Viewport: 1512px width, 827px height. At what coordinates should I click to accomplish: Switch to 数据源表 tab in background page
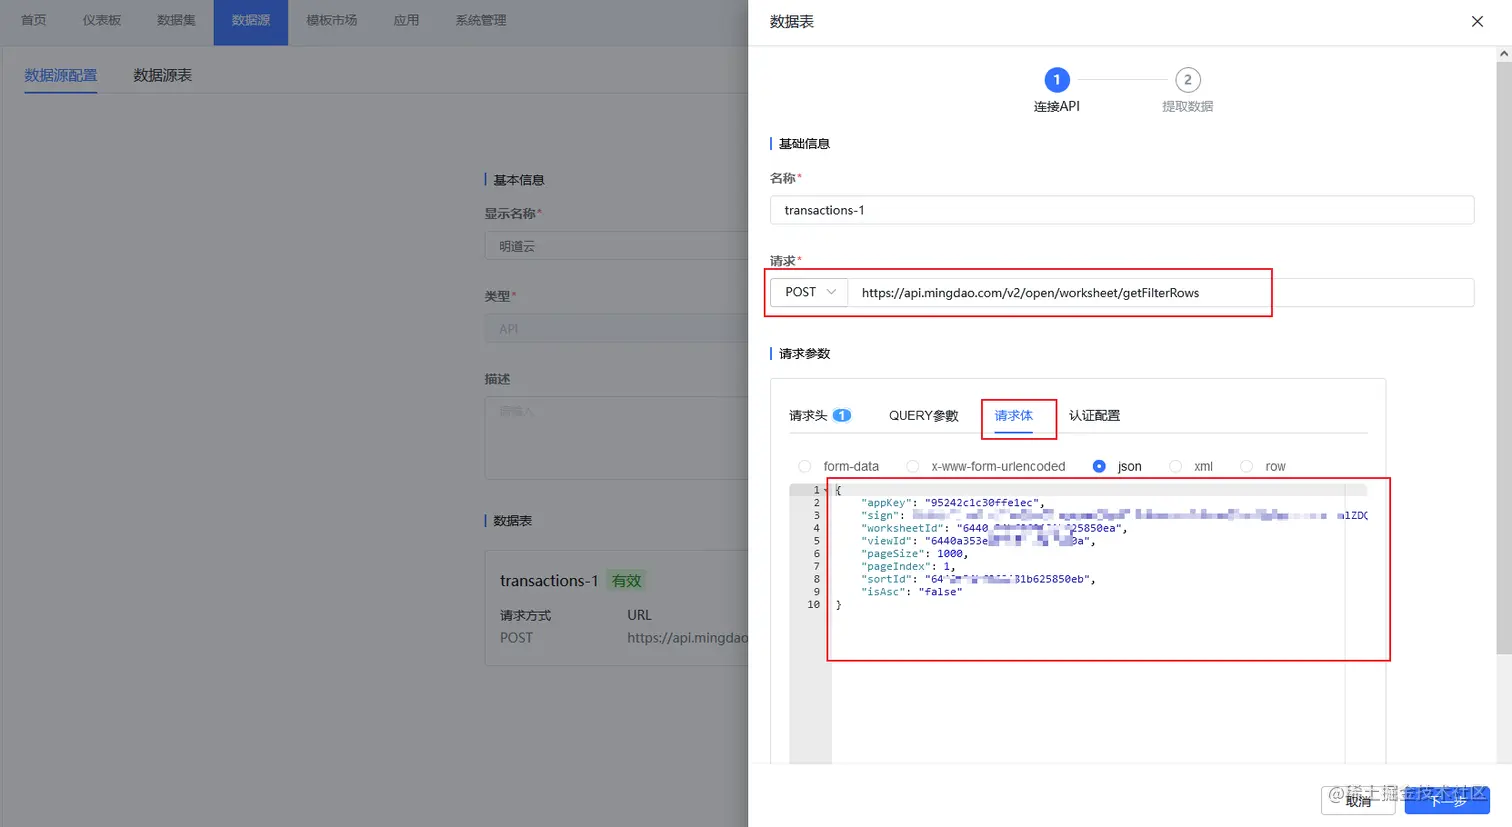tap(162, 75)
